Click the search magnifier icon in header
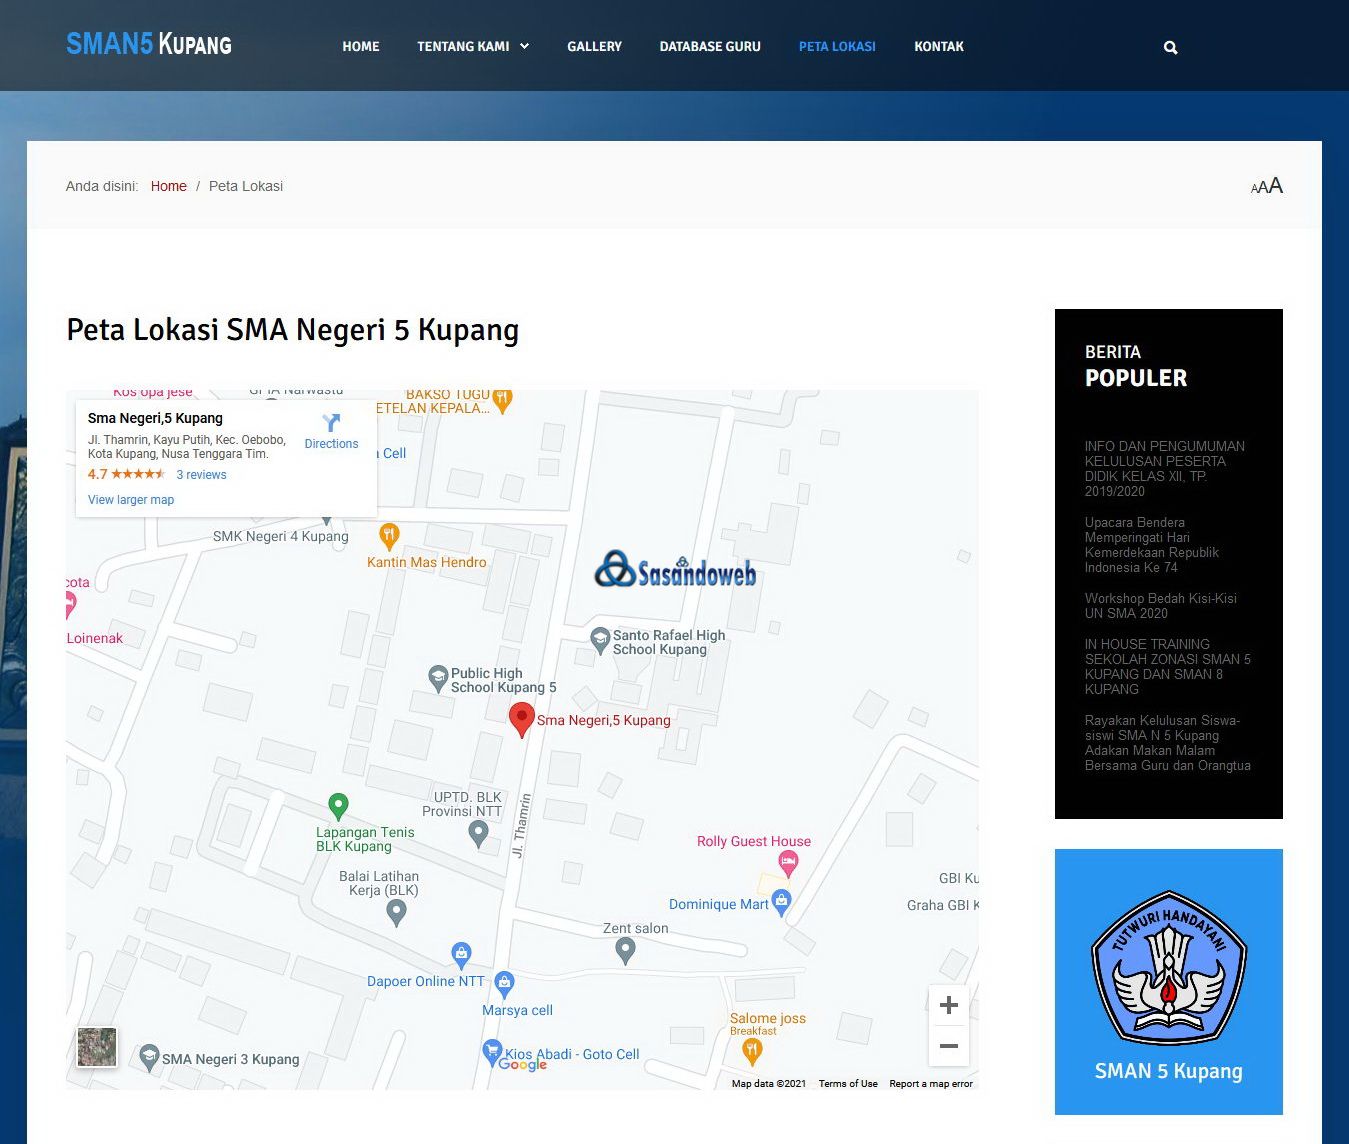This screenshot has width=1349, height=1144. tap(1171, 47)
